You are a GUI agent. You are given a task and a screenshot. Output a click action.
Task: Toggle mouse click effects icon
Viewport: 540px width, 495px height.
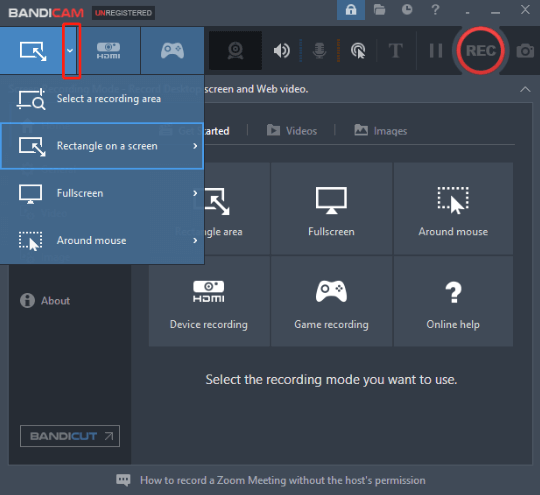[358, 51]
